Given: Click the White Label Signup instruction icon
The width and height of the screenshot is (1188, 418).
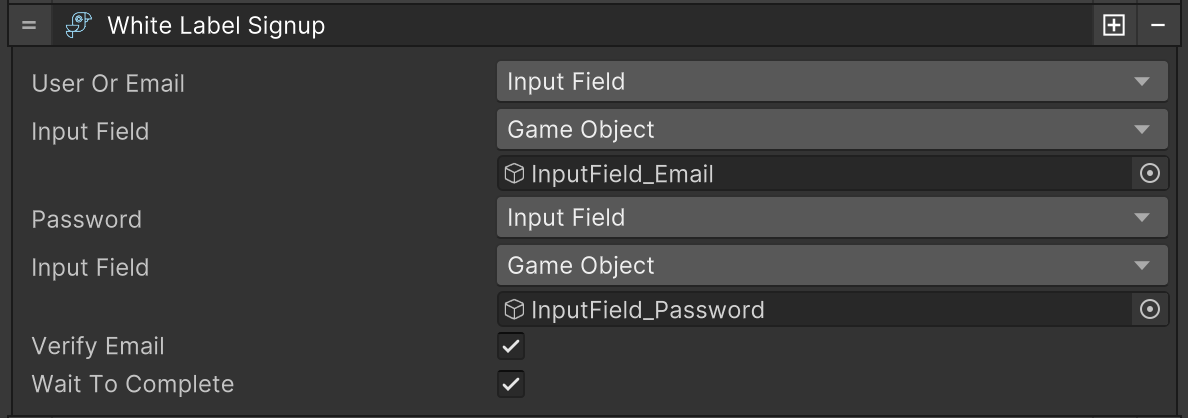Looking at the screenshot, I should coord(79,26).
